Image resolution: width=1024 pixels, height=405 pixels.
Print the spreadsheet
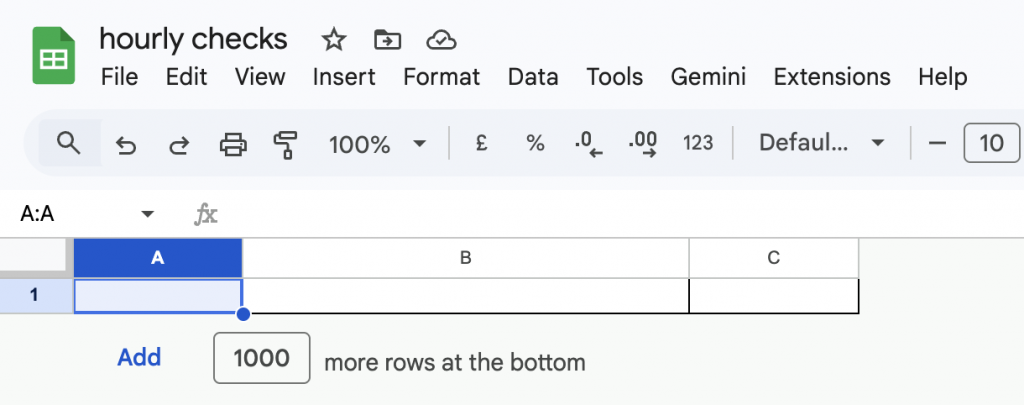coord(233,144)
